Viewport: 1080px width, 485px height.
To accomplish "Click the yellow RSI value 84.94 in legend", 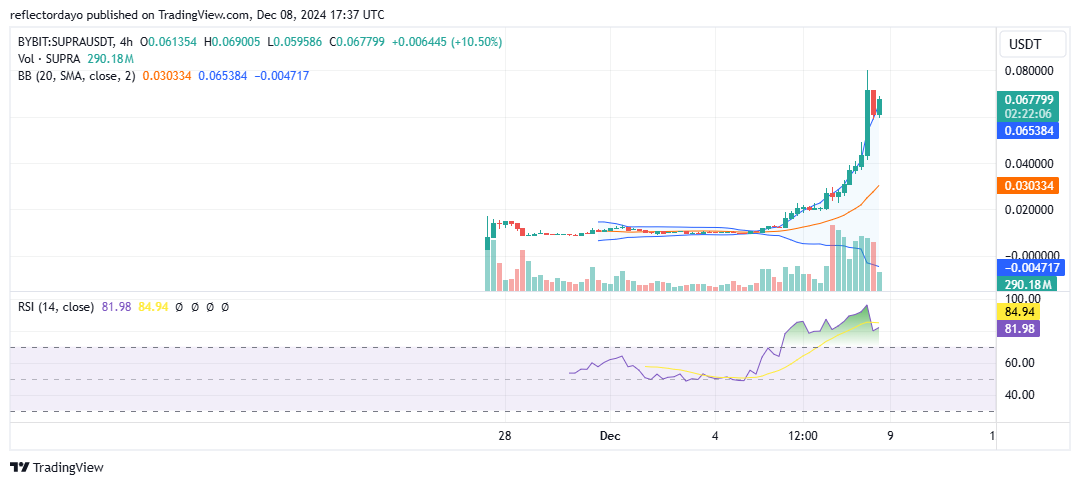I will (154, 307).
